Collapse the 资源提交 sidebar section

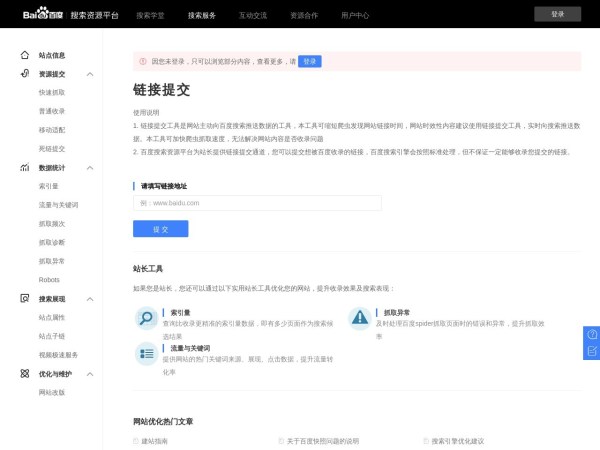pyautogui.click(x=90, y=74)
